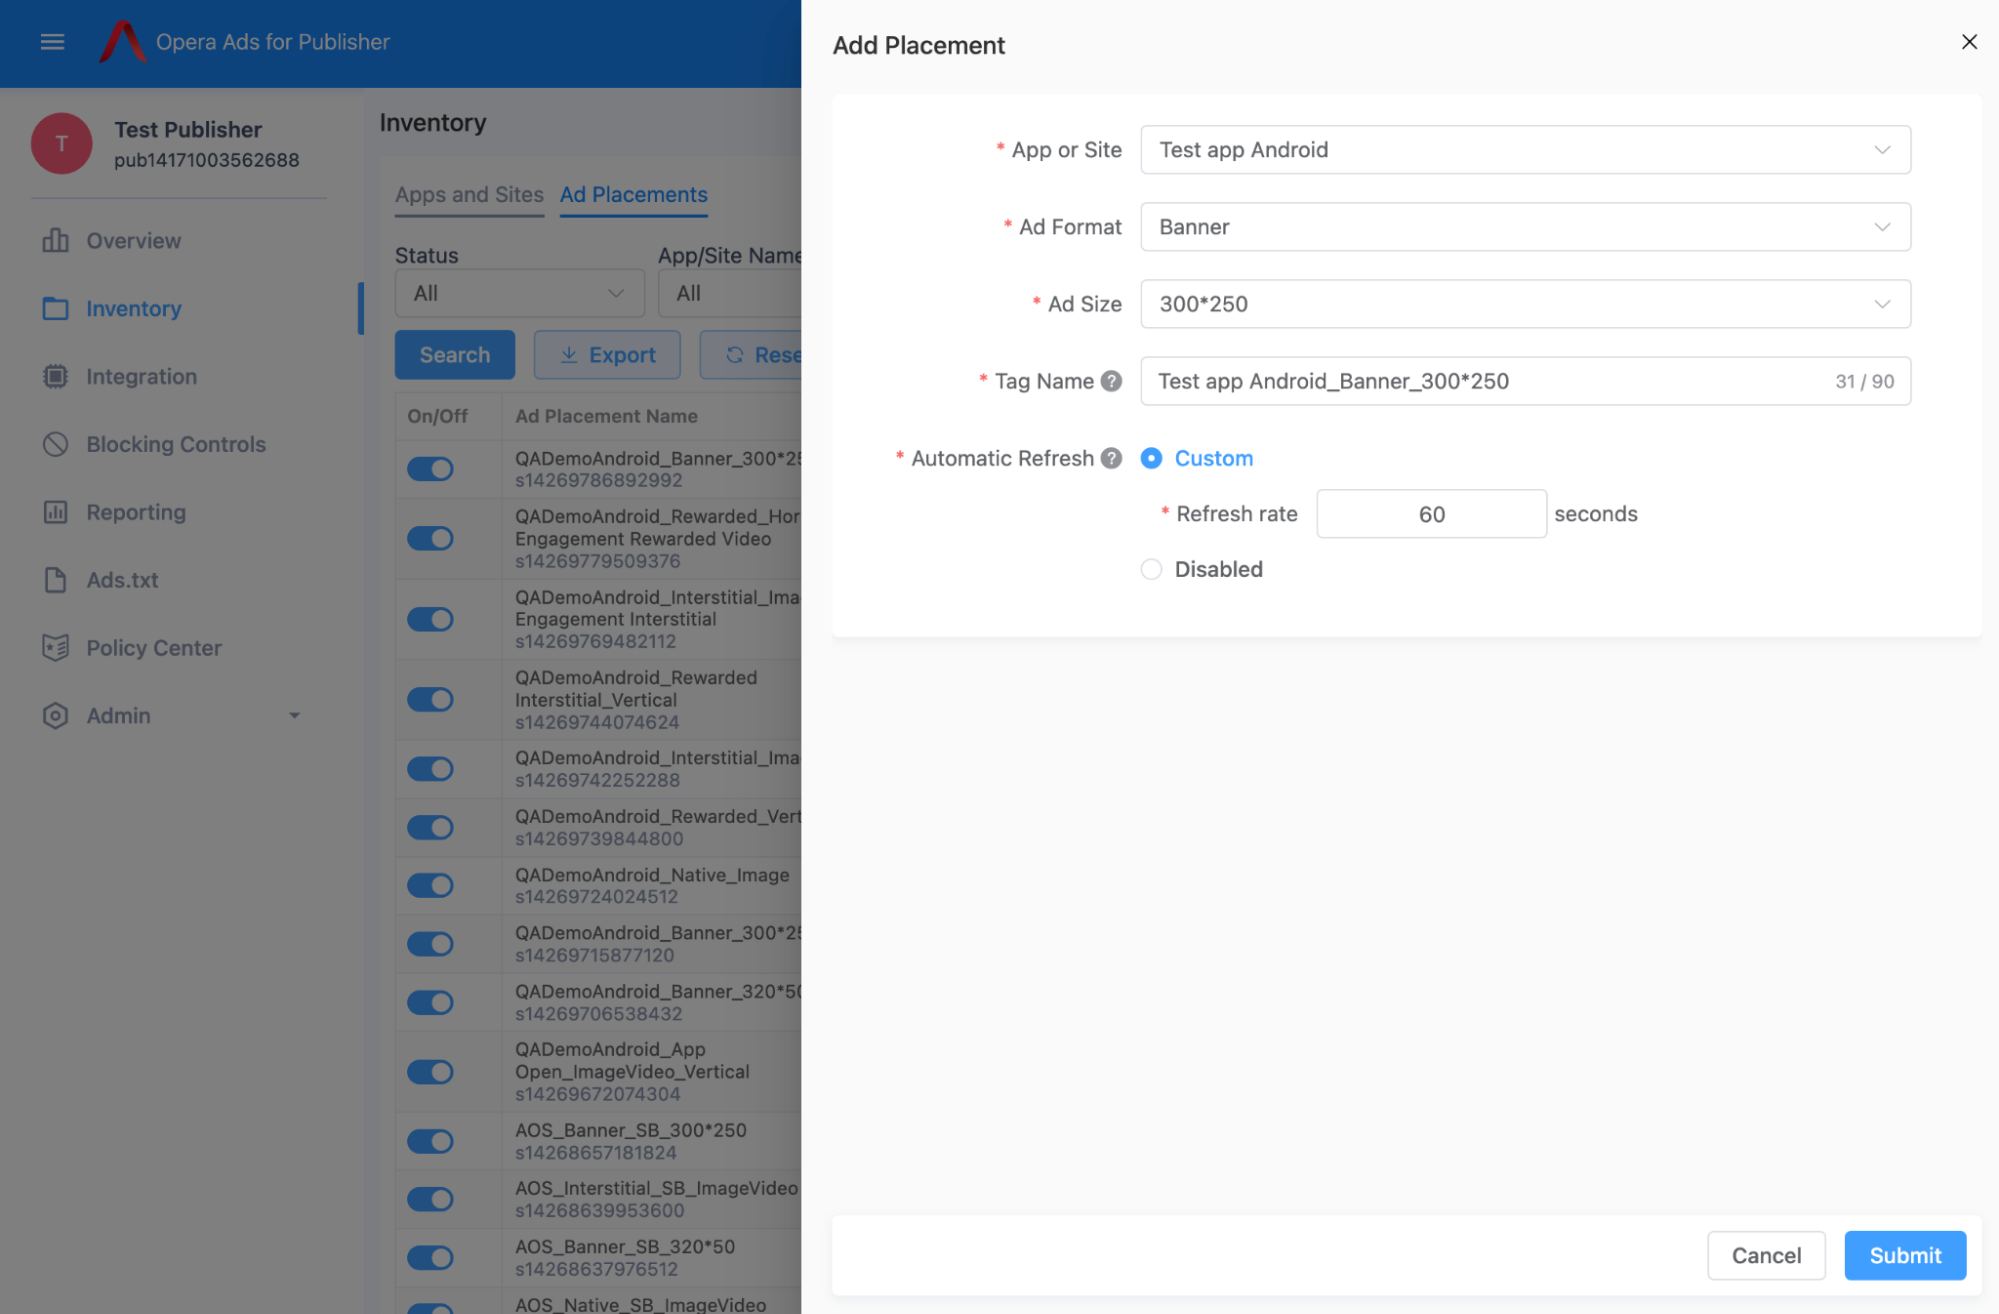Open the Ad Size dropdown

click(x=1525, y=304)
